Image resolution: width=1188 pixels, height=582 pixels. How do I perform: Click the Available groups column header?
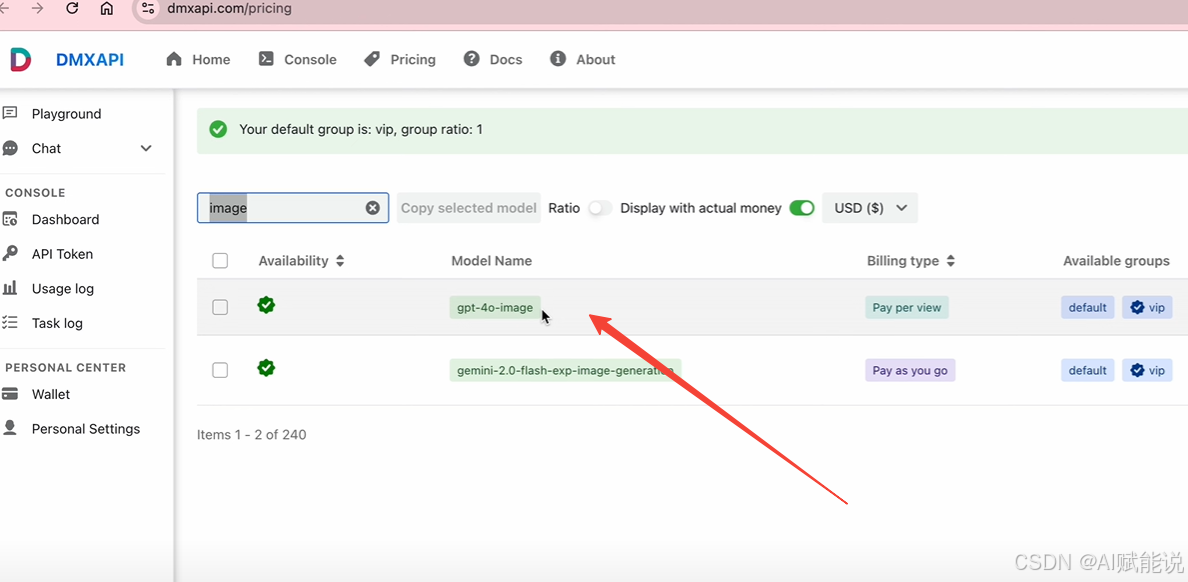1116,261
